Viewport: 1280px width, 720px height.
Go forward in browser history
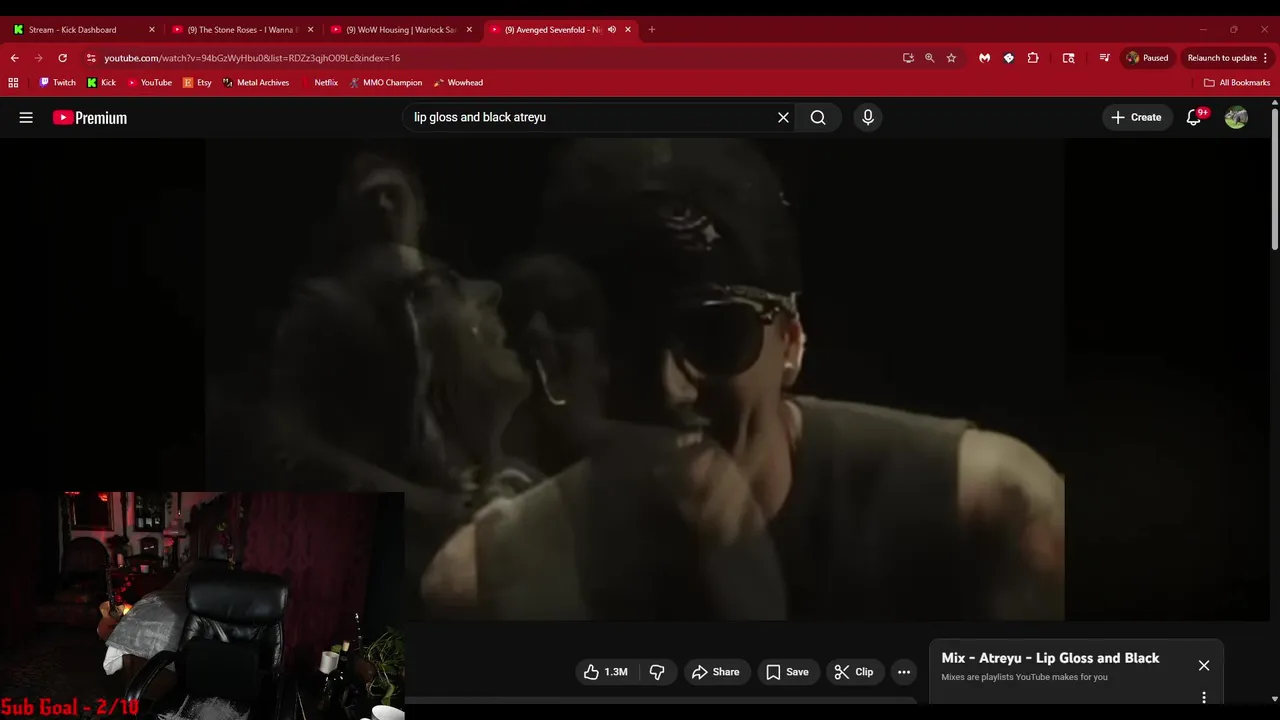(39, 58)
